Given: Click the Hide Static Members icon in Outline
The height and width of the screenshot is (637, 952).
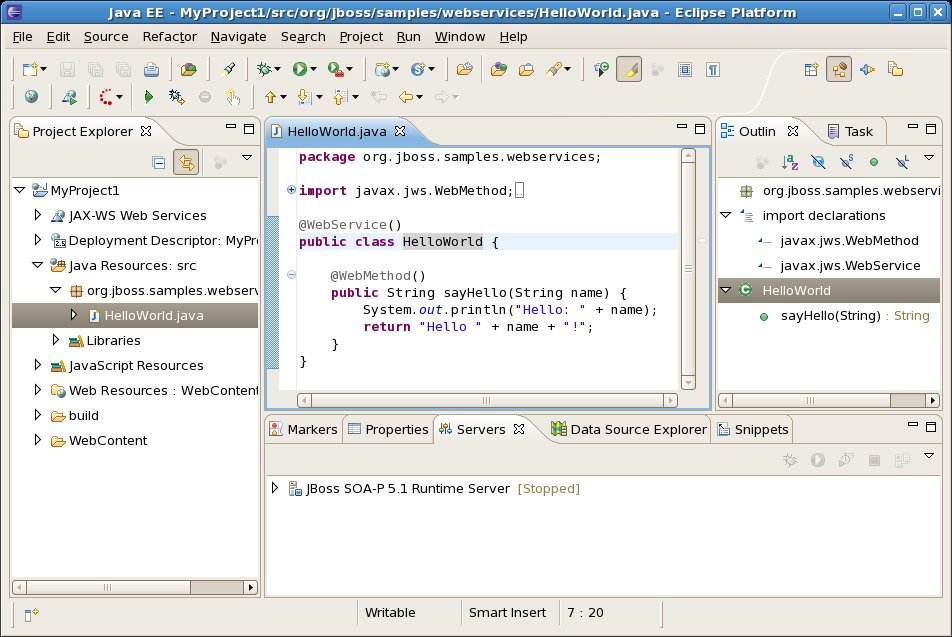Looking at the screenshot, I should 846,162.
